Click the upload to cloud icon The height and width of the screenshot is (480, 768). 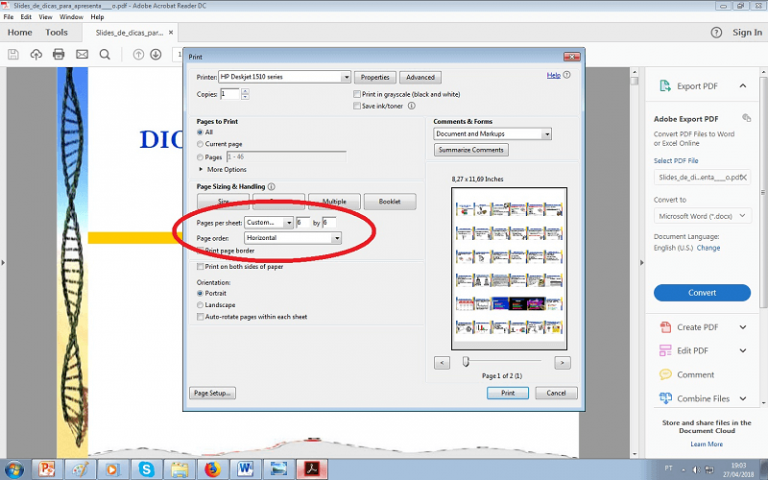coord(37,54)
